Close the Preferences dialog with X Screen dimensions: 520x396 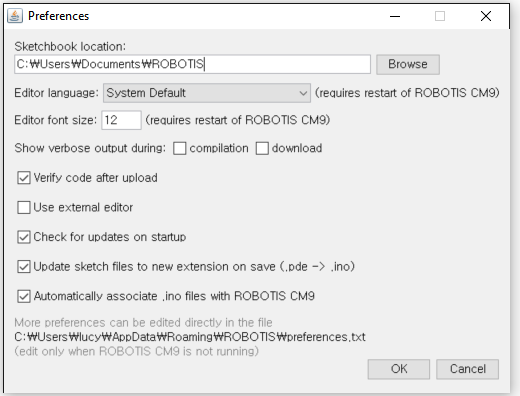click(486, 16)
